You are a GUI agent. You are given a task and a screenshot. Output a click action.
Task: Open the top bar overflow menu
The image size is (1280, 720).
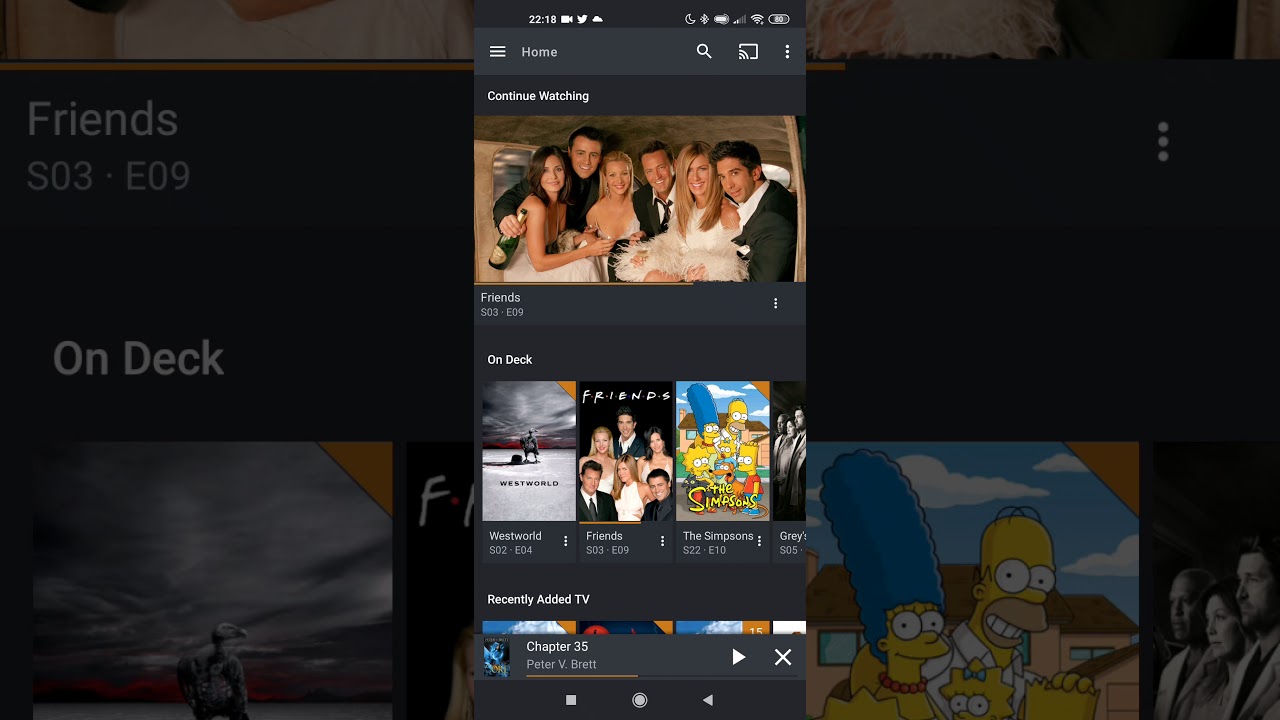787,52
